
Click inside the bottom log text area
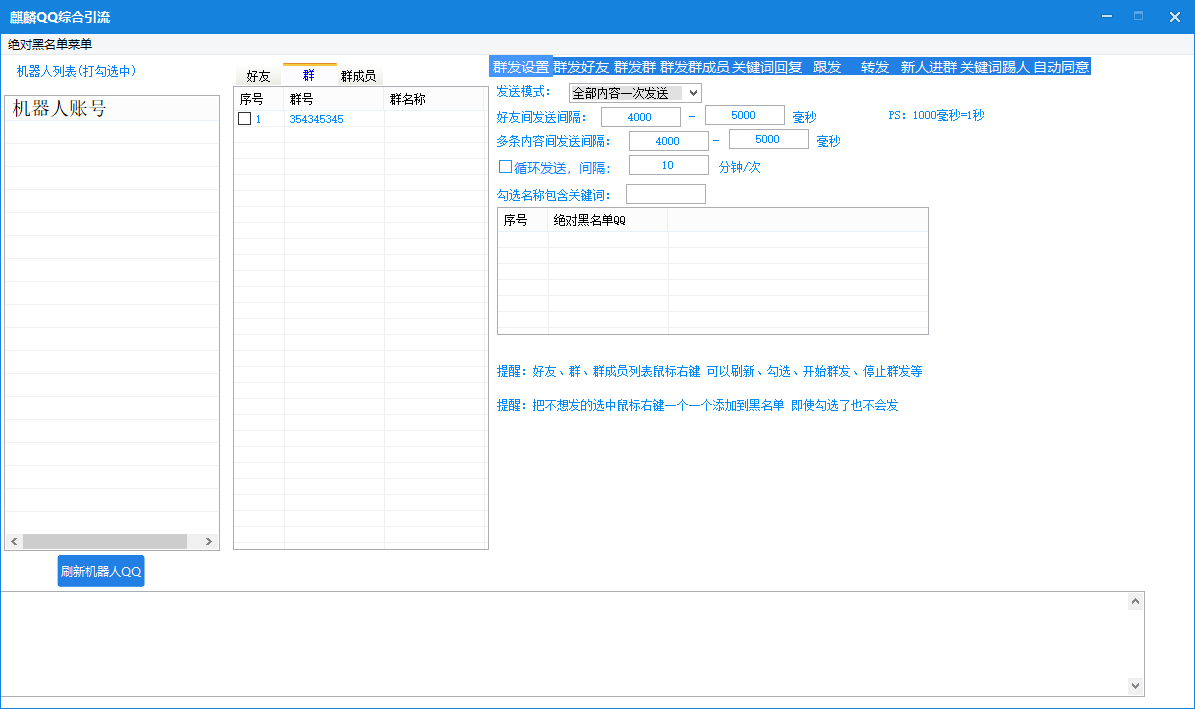click(x=564, y=643)
